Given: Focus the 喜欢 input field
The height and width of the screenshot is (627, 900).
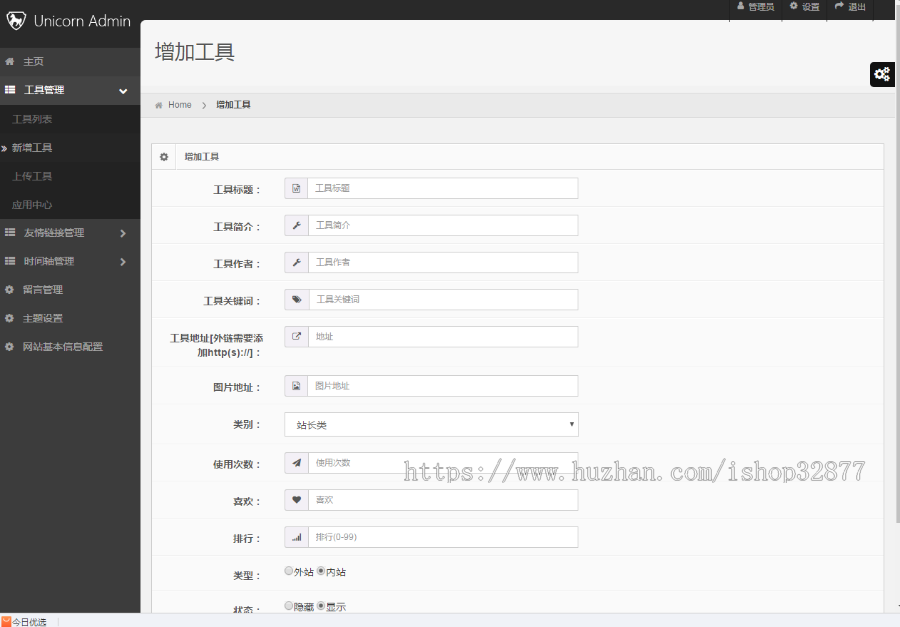Looking at the screenshot, I should pyautogui.click(x=443, y=500).
